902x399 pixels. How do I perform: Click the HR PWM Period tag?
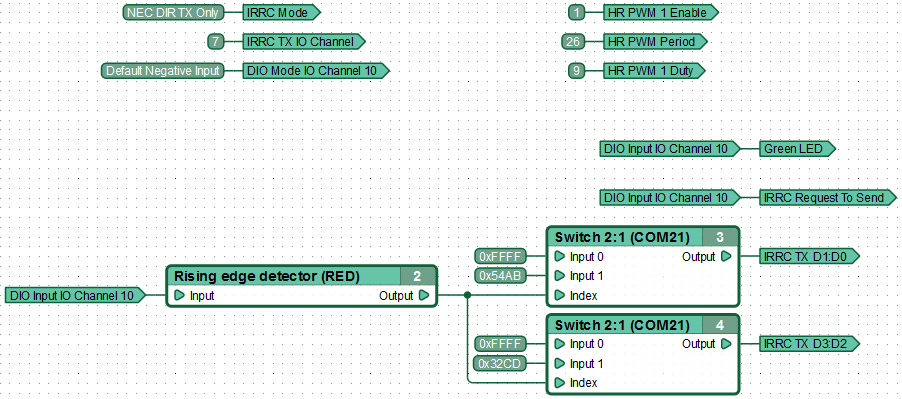[655, 41]
